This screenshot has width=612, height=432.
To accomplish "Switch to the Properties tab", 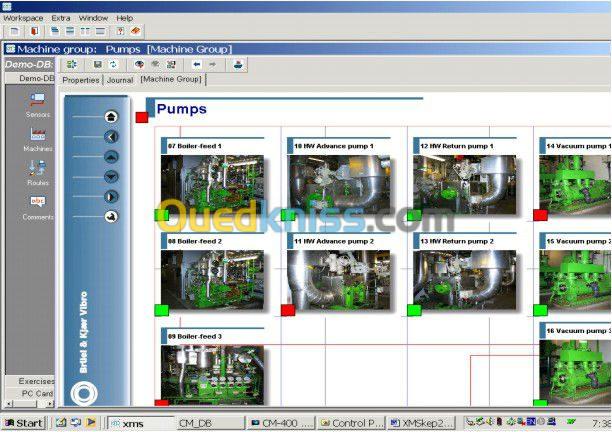I will (81, 80).
